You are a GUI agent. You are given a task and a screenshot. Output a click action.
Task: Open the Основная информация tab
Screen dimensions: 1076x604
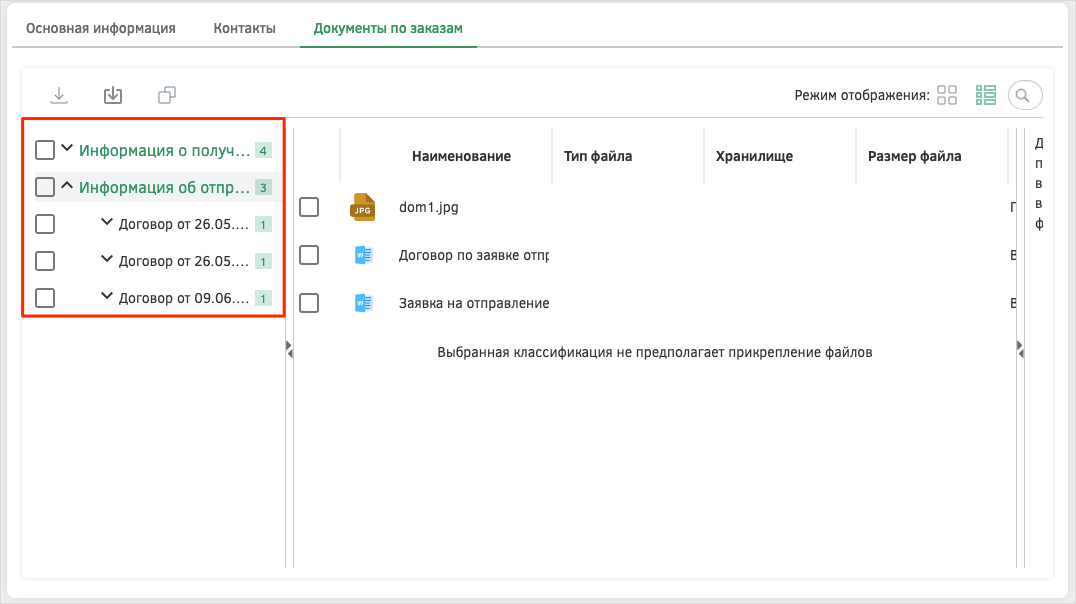pyautogui.click(x=101, y=29)
